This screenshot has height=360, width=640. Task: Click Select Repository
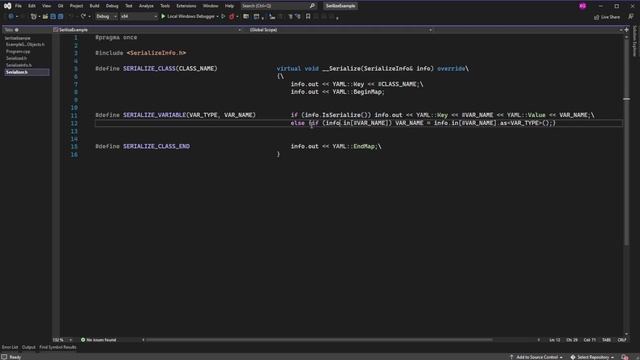592,357
